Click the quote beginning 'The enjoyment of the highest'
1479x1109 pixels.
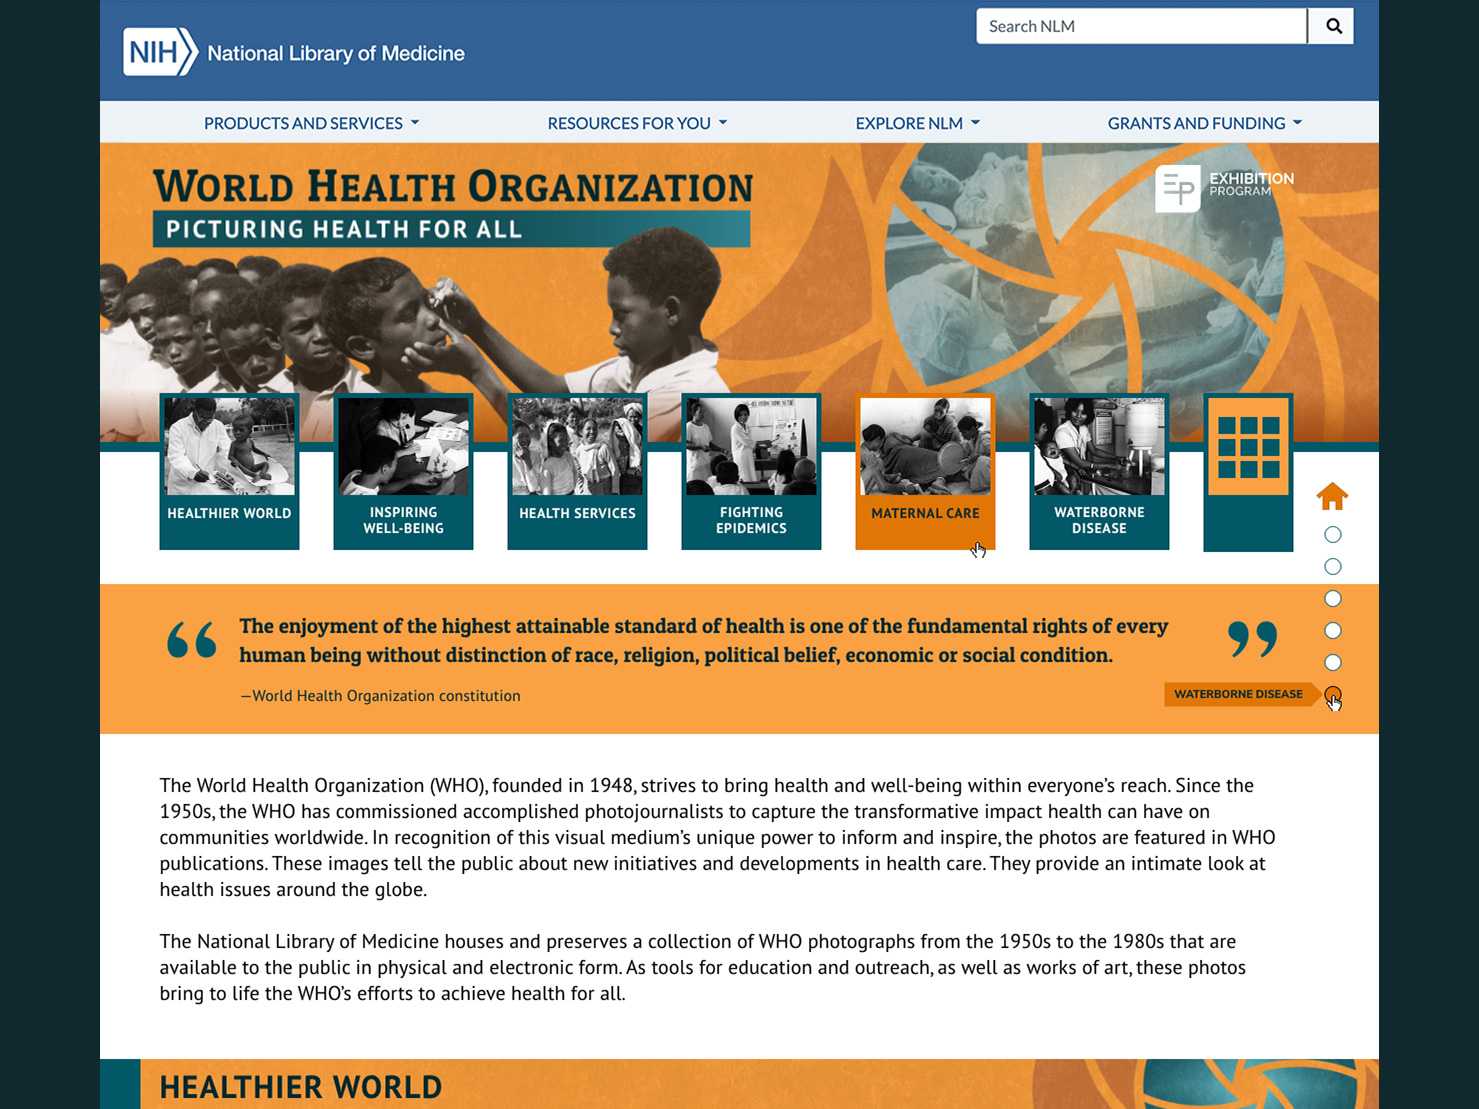click(703, 641)
